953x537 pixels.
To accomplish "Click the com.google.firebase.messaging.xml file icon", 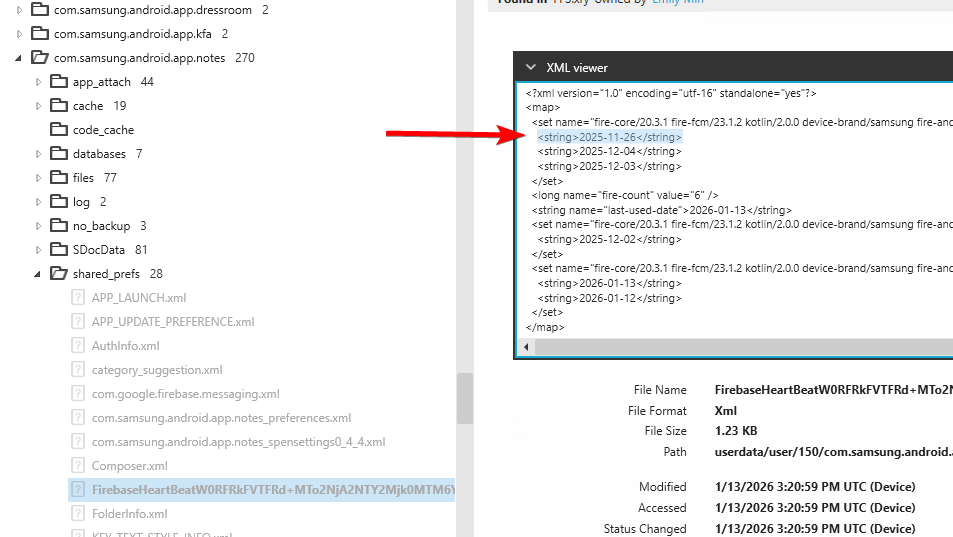I will [78, 393].
